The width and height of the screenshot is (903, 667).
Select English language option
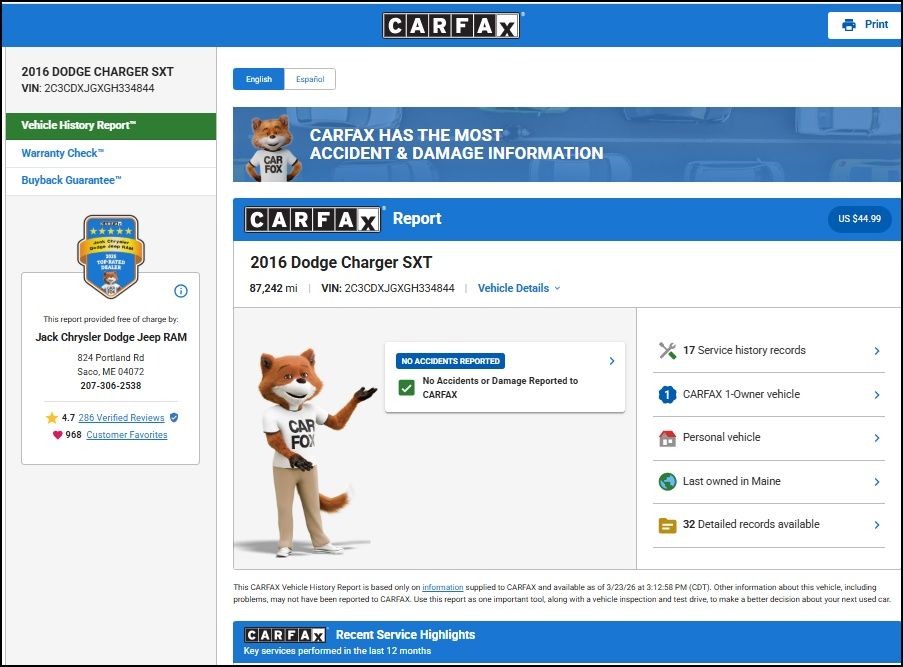click(x=259, y=79)
